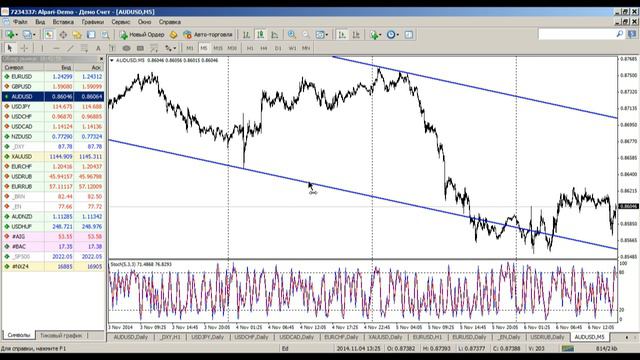This screenshot has height=360, width=640.
Task: Open the AUDUSD,M5 chart symbol dropdown triangle
Action: [x=112, y=60]
